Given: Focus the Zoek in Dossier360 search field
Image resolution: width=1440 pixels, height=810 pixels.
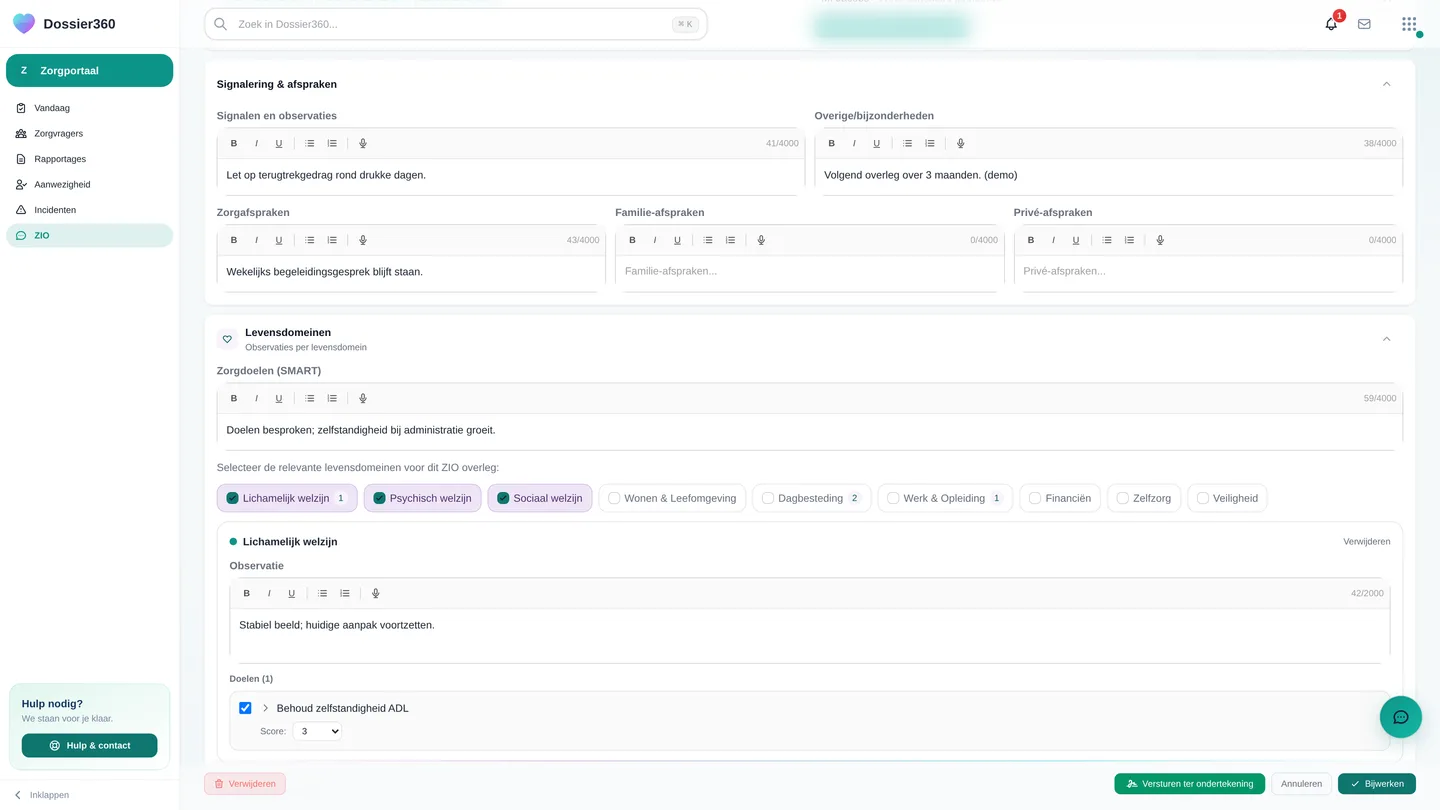Looking at the screenshot, I should point(455,24).
